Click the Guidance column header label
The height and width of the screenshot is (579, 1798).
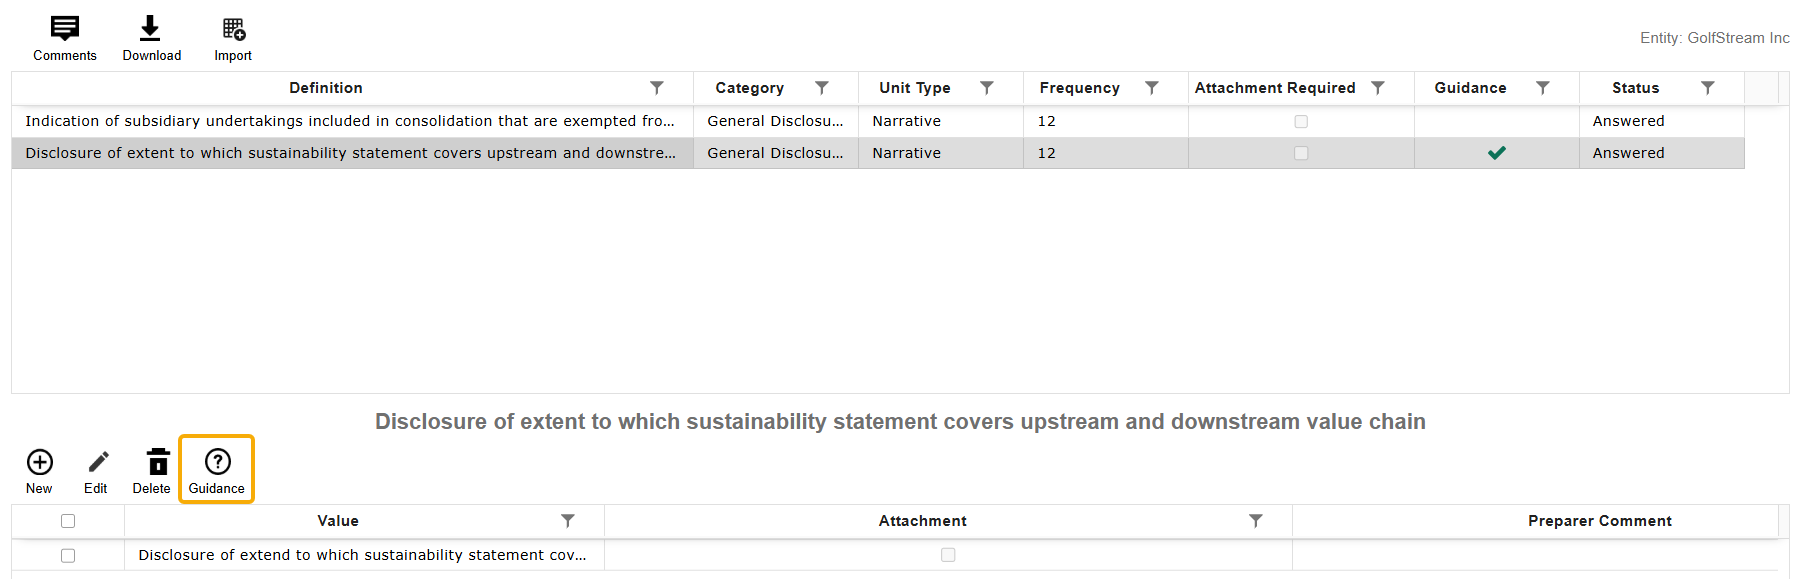[1470, 88]
